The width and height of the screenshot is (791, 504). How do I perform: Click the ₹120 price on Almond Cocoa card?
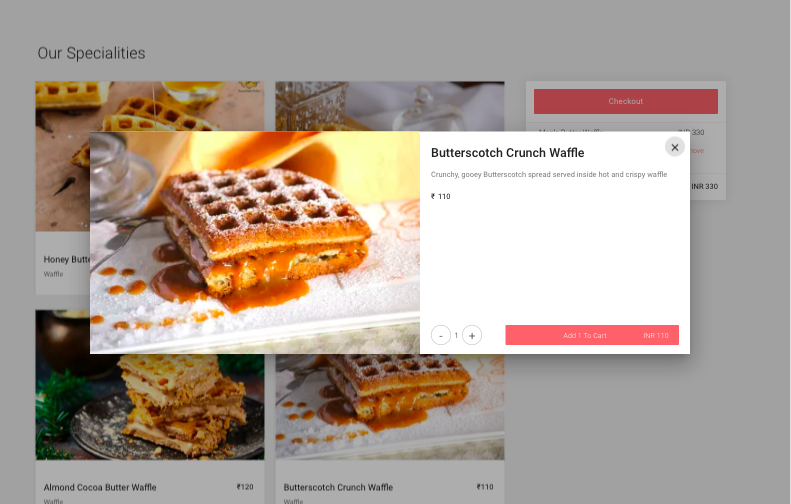pyautogui.click(x=245, y=487)
